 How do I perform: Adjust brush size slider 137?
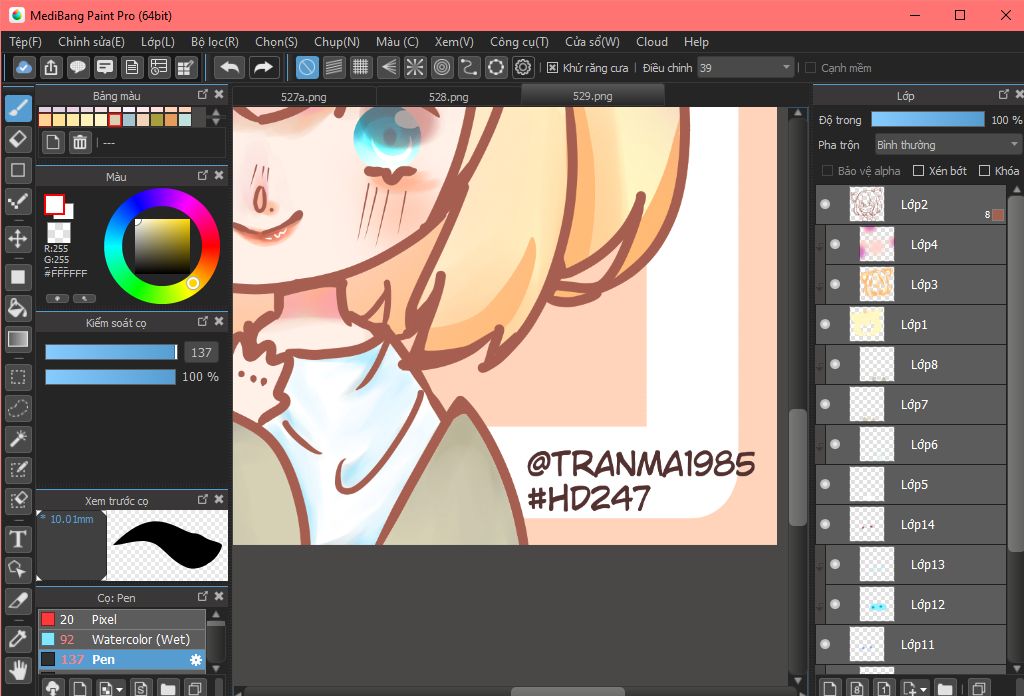[111, 352]
